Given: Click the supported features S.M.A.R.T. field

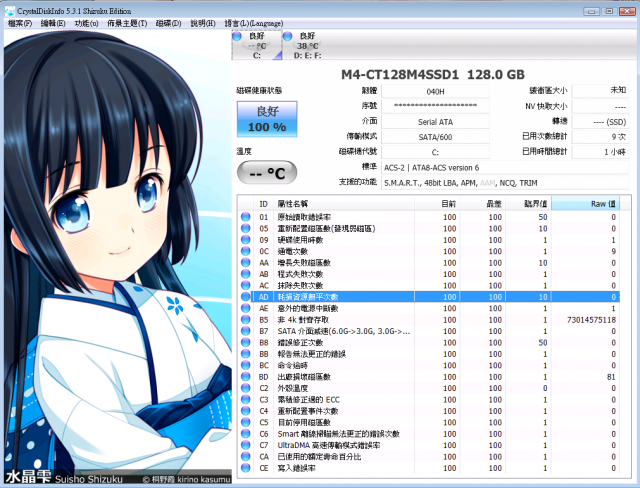Looking at the screenshot, I should click(505, 183).
